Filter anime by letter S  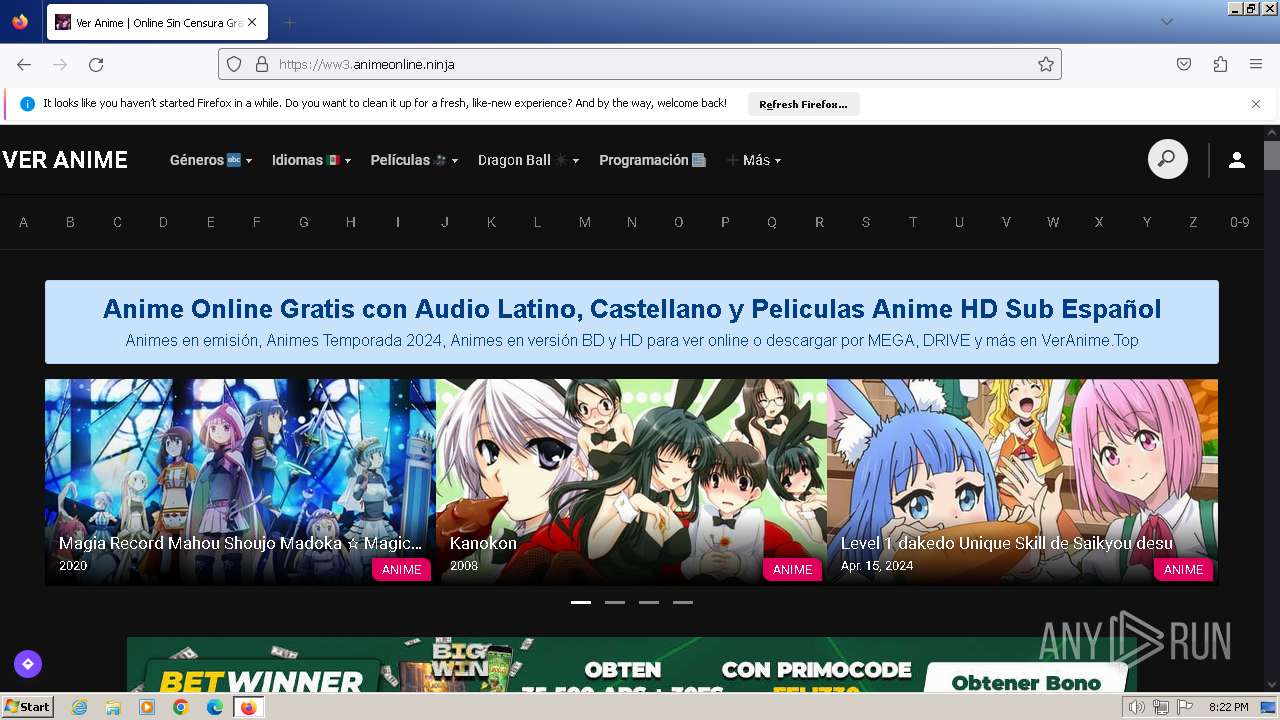[x=866, y=222]
